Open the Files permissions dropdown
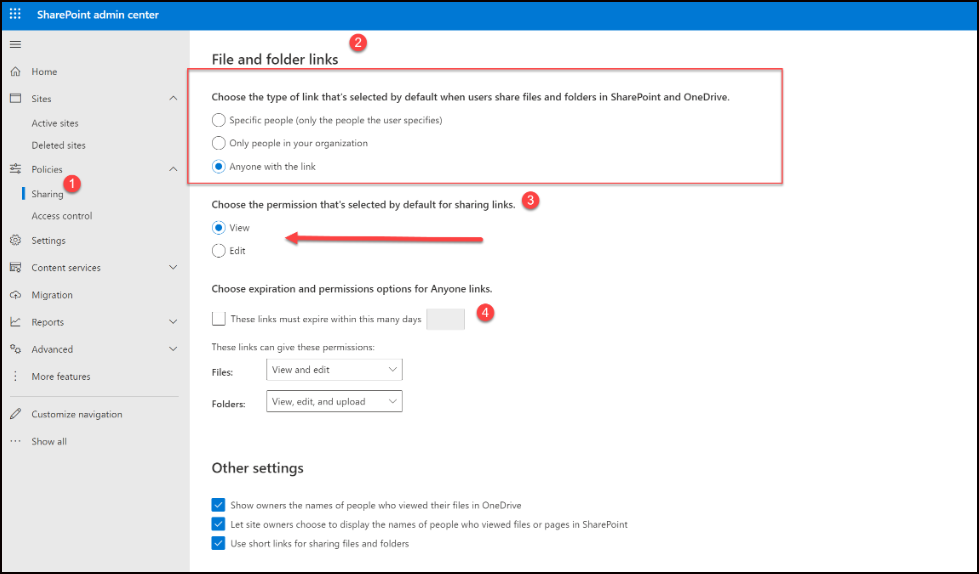The width and height of the screenshot is (979, 574). 334,370
